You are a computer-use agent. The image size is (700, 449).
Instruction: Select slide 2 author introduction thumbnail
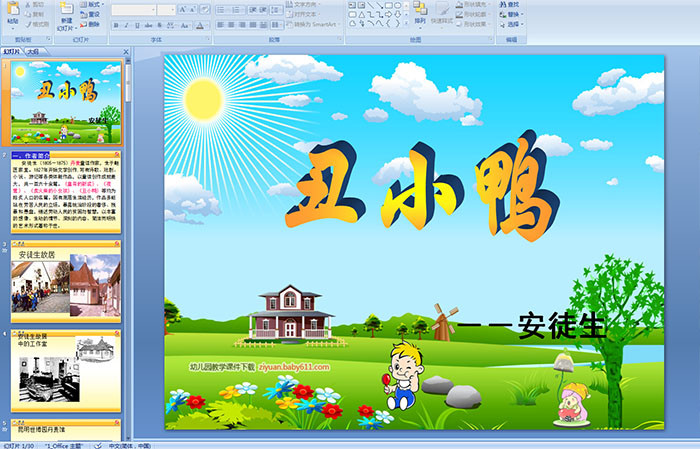[x=66, y=192]
